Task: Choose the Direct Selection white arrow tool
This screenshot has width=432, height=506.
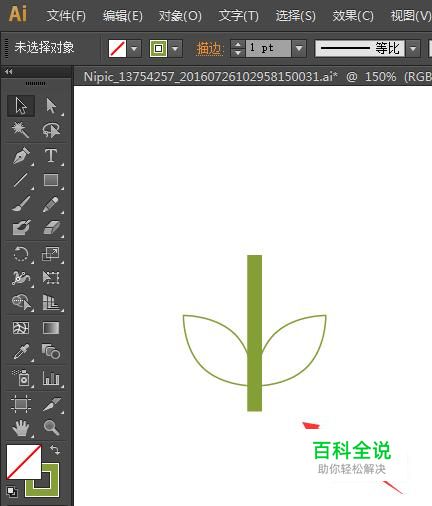Action: [x=51, y=106]
